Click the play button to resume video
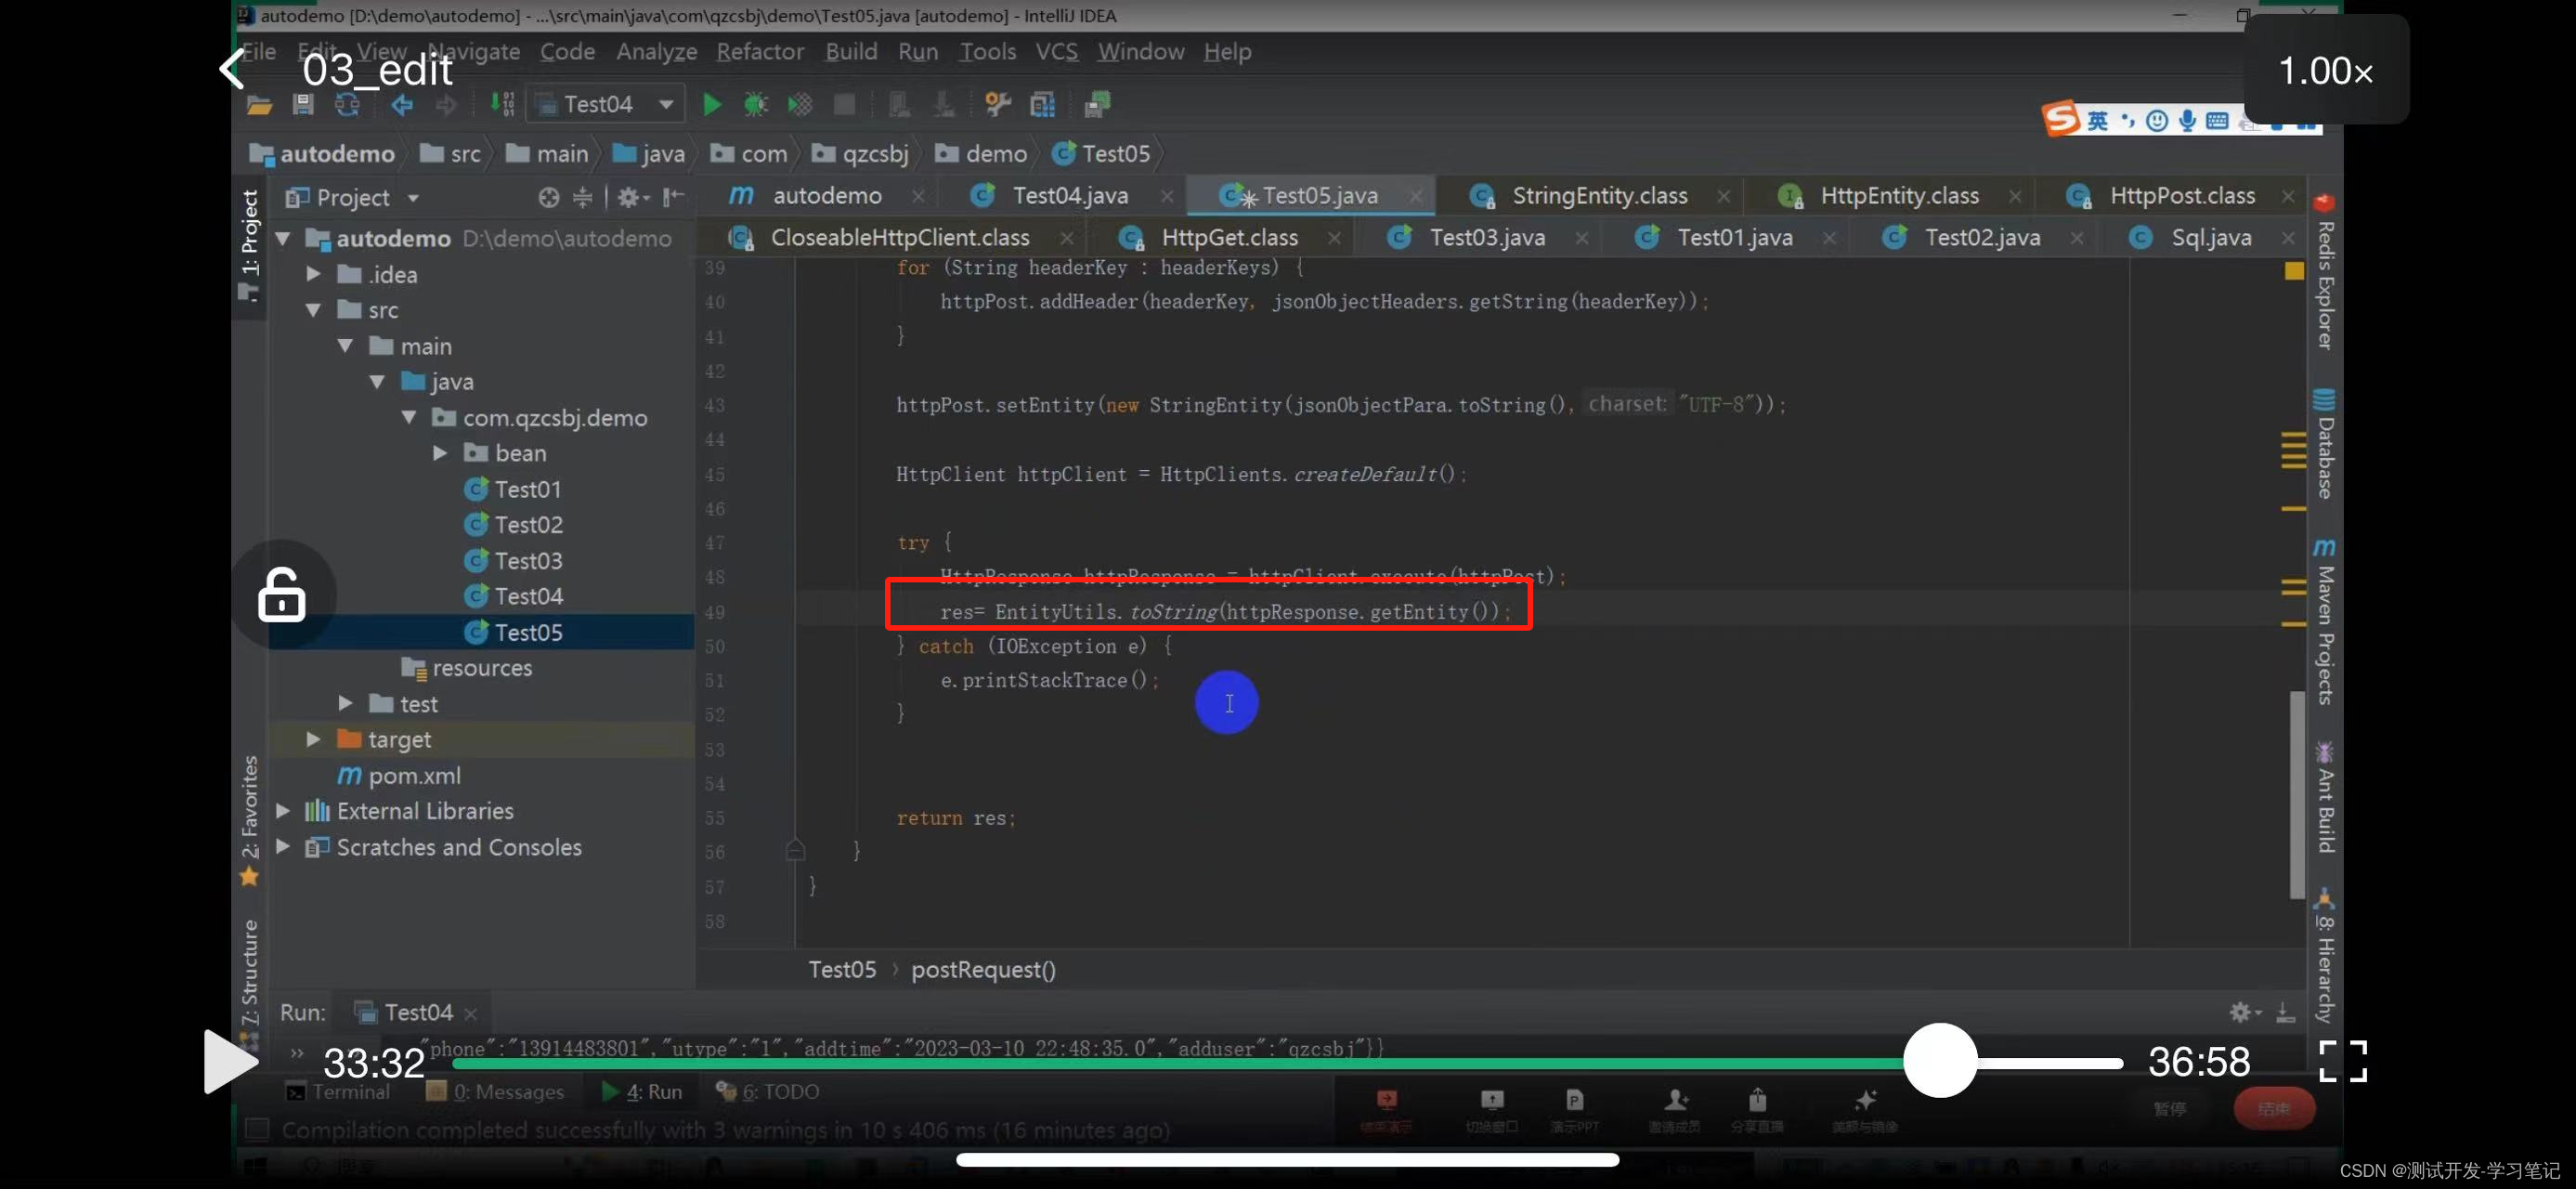2576x1189 pixels. pyautogui.click(x=230, y=1059)
